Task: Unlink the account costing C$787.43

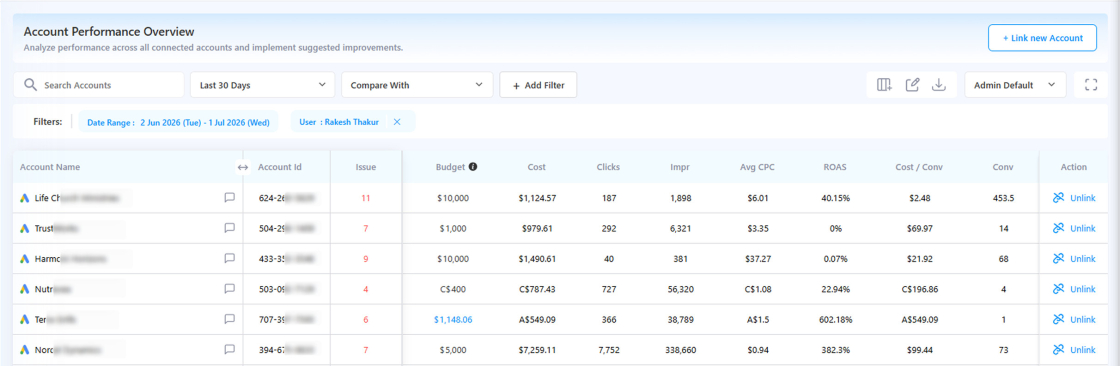Action: 1074,289
